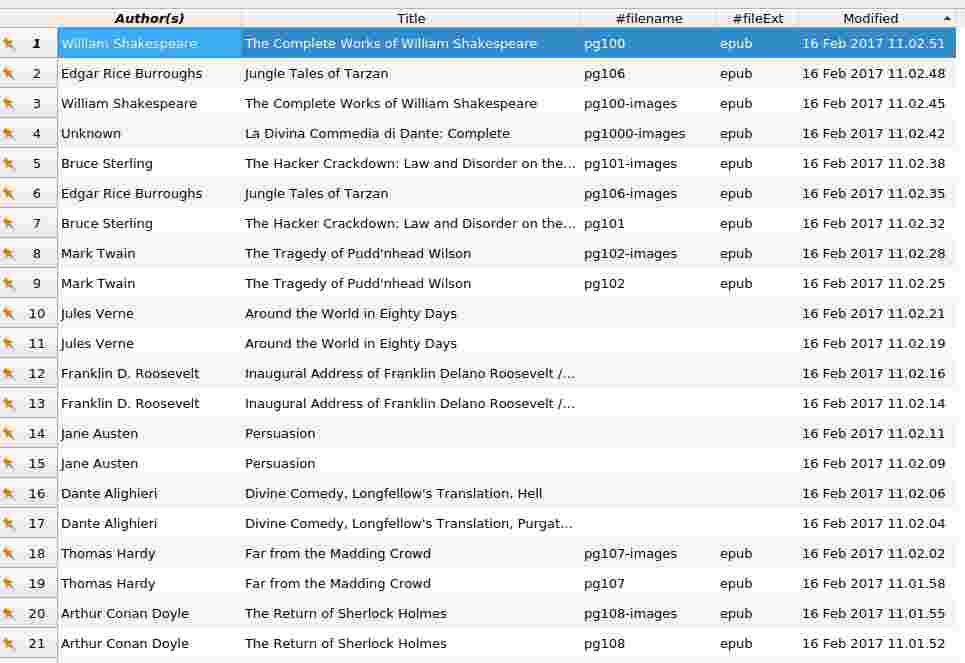
Task: Click the marker pin icon on row 13
Action: pos(8,403)
